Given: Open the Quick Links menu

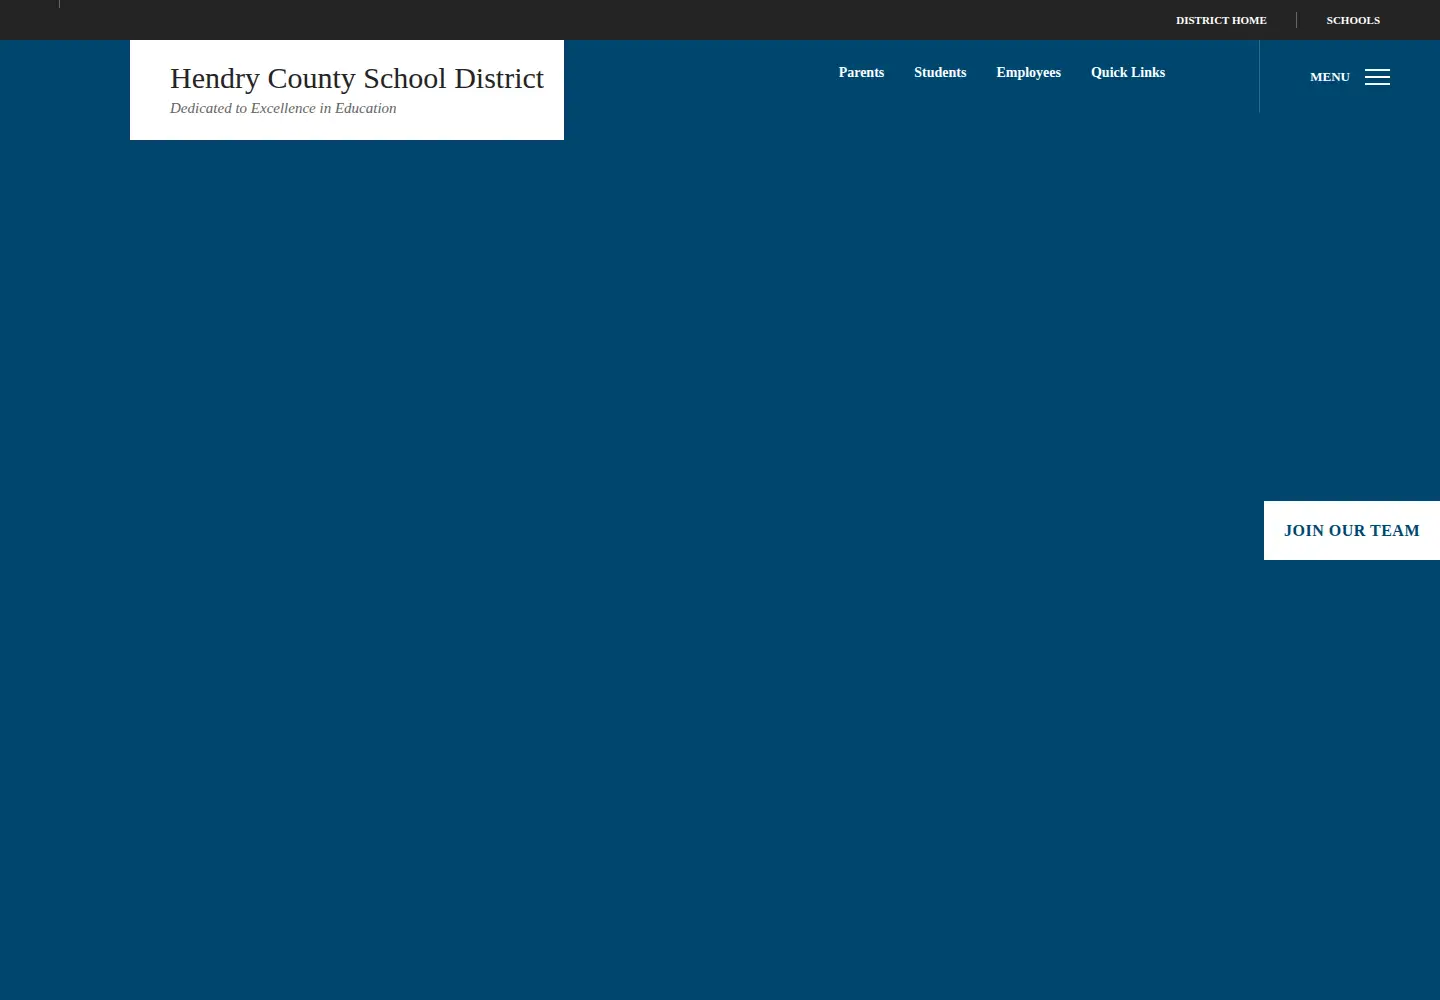Looking at the screenshot, I should 1128,72.
